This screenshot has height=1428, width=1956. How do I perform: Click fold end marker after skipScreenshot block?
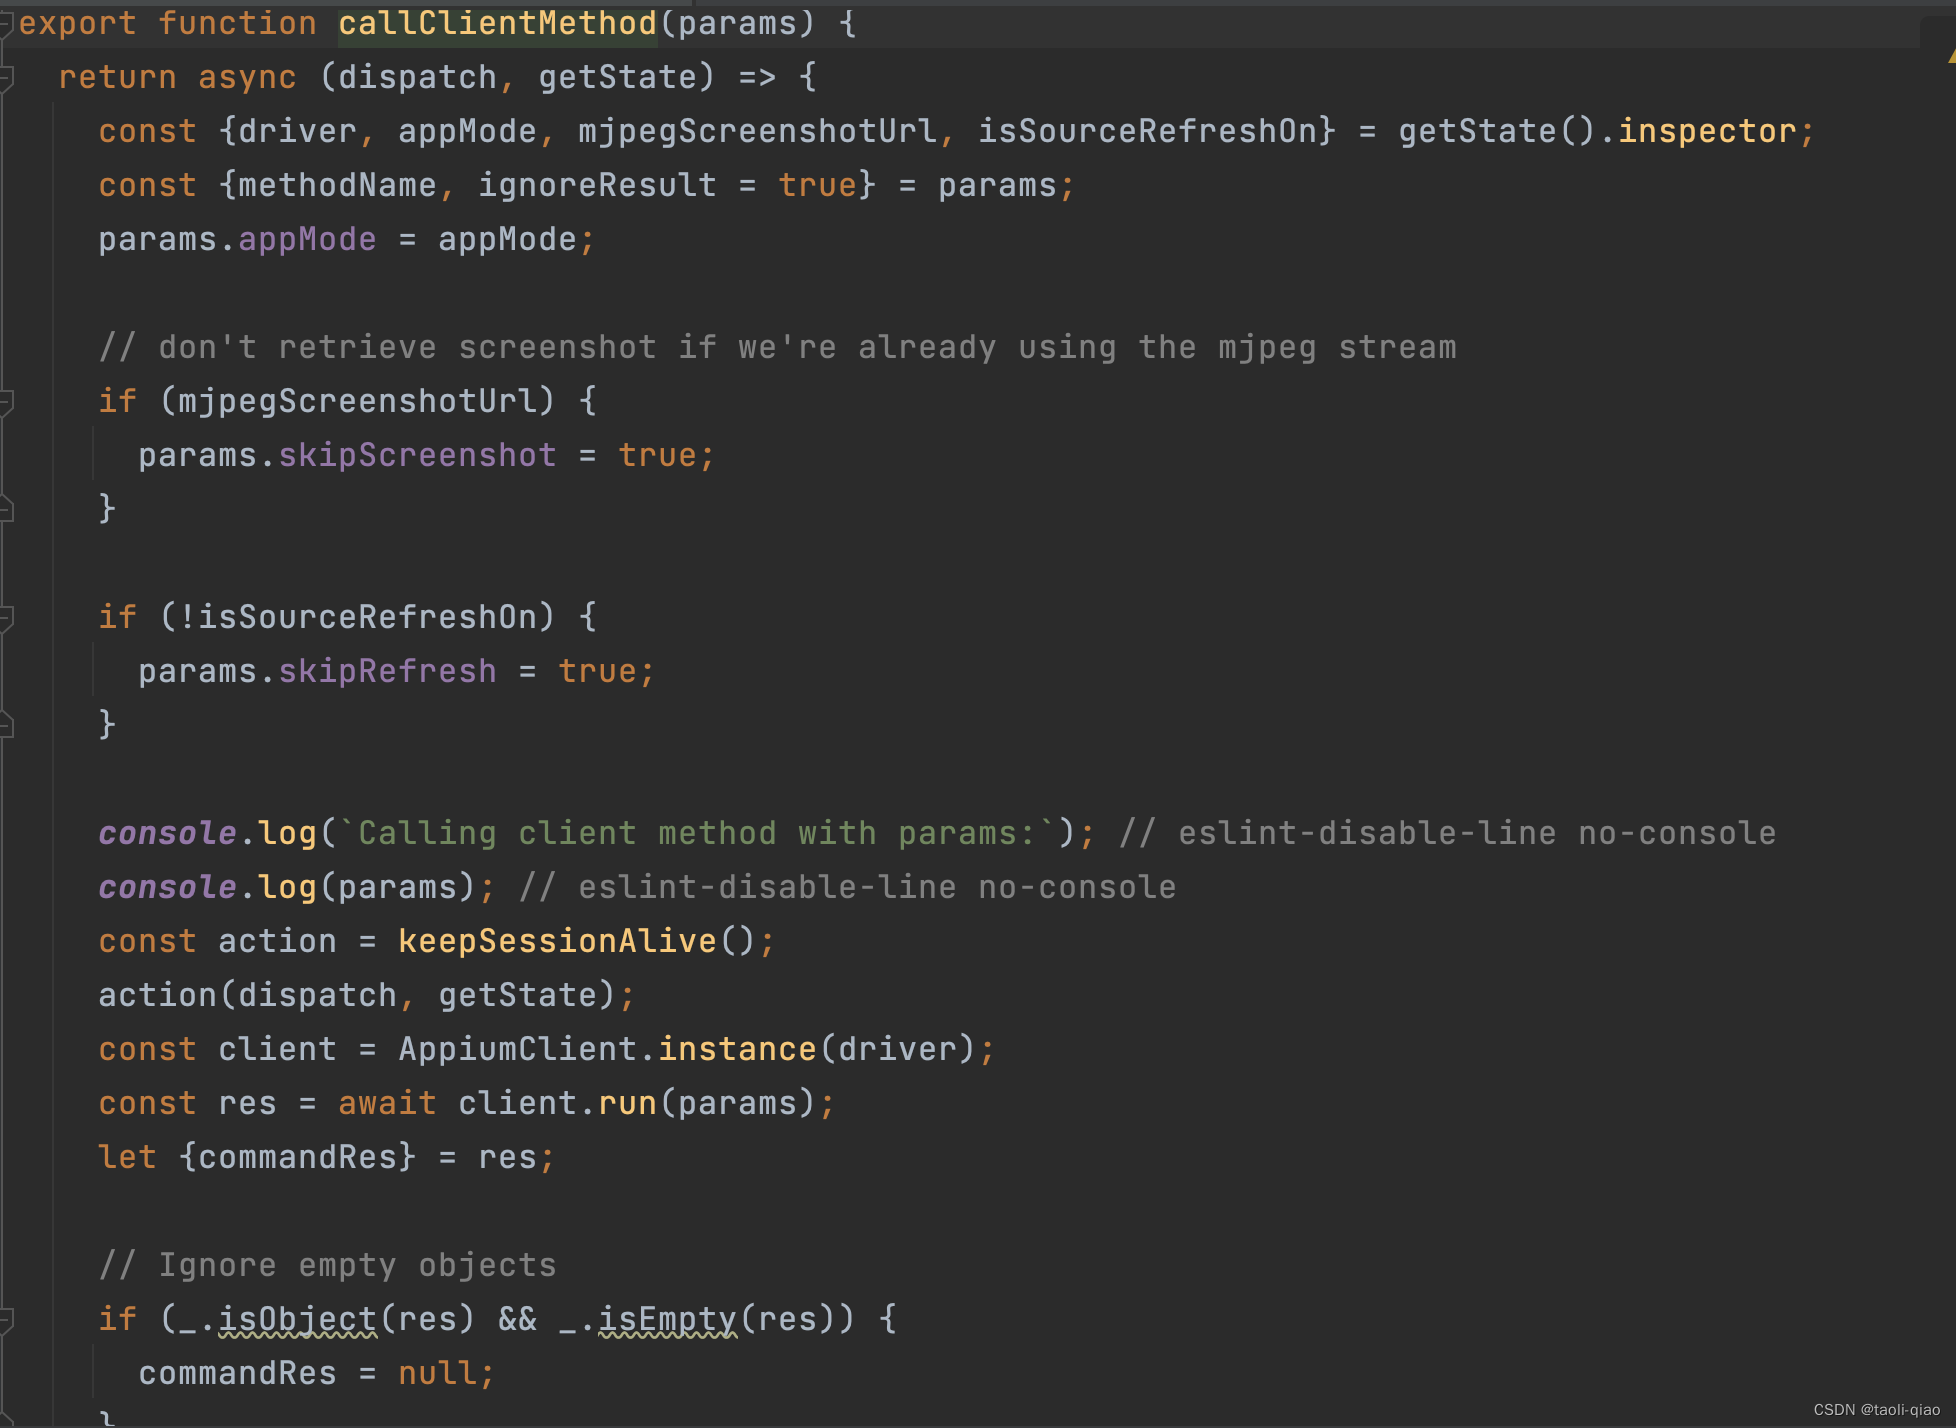click(5, 510)
